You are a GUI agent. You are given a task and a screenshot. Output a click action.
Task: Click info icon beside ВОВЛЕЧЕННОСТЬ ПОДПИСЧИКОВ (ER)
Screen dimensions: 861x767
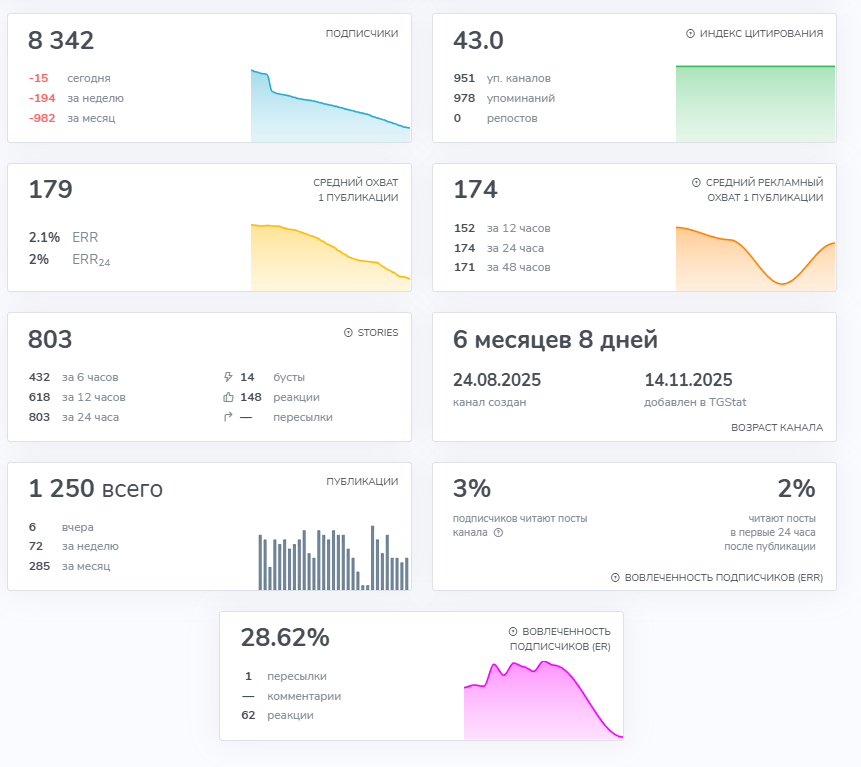pyautogui.click(x=513, y=631)
